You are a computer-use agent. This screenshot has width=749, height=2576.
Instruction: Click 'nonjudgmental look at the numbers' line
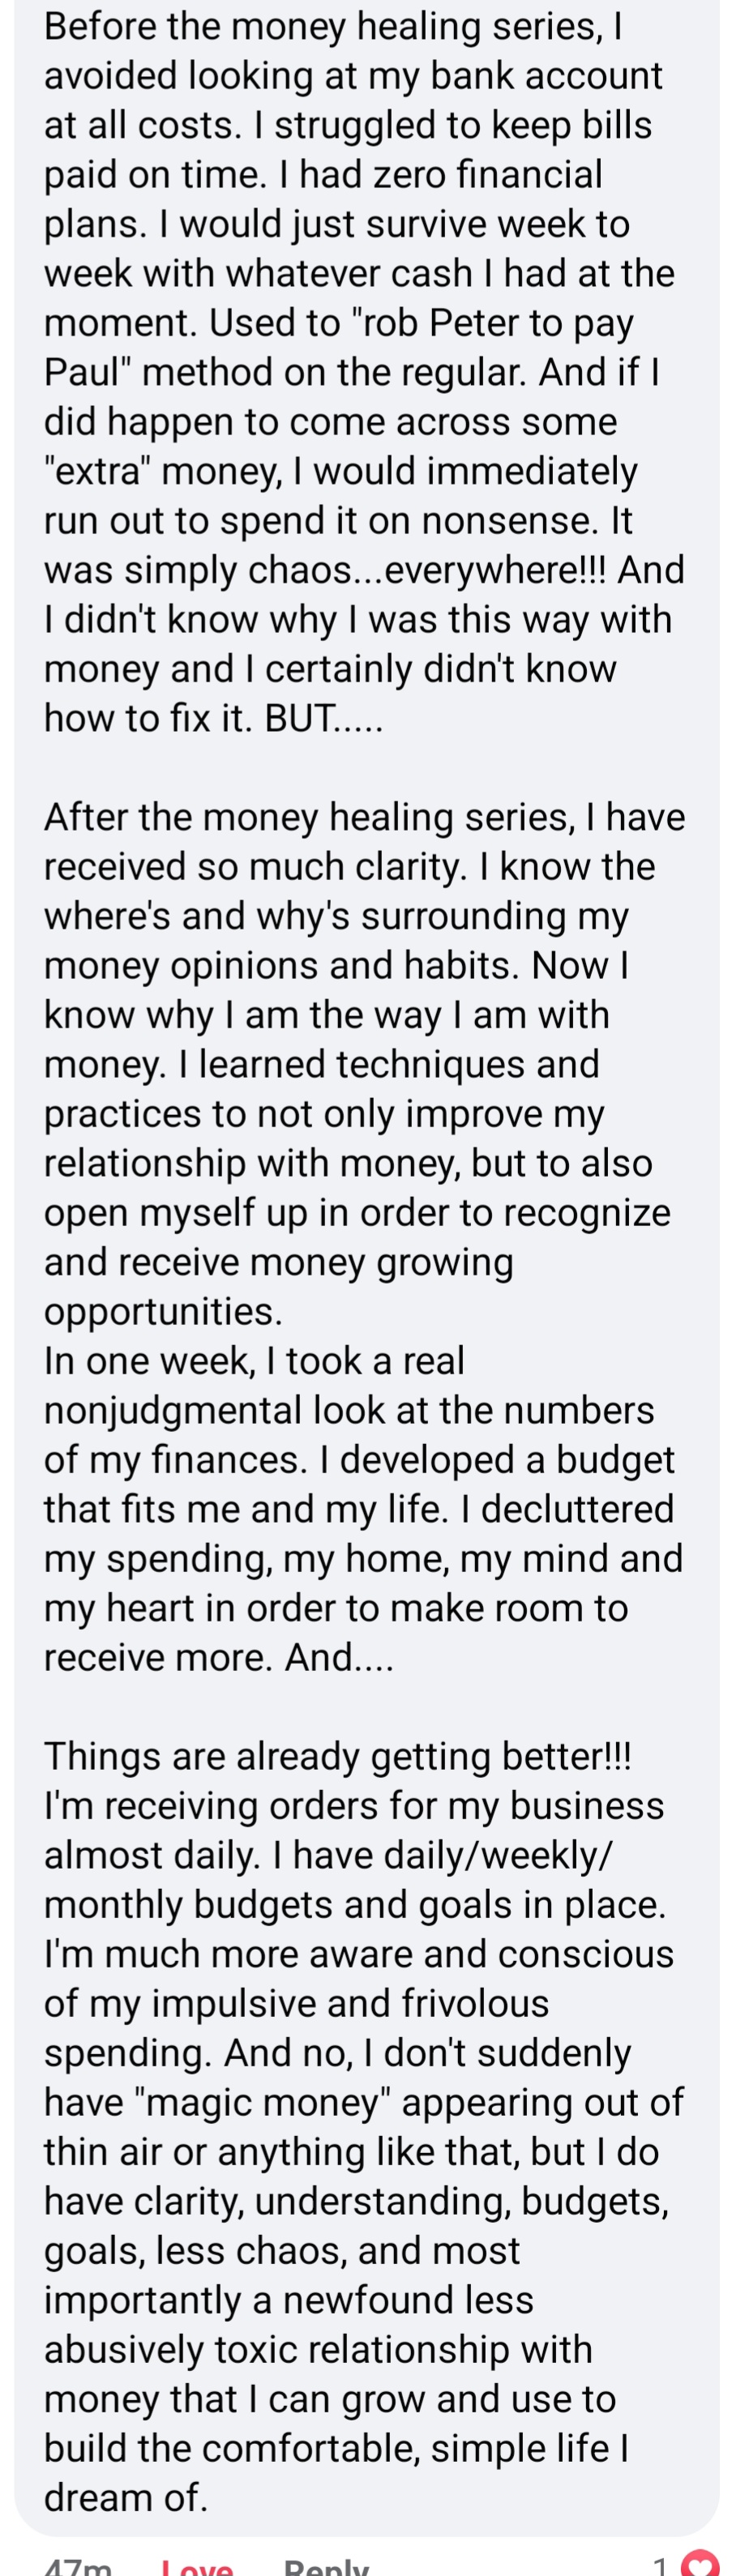click(349, 1409)
